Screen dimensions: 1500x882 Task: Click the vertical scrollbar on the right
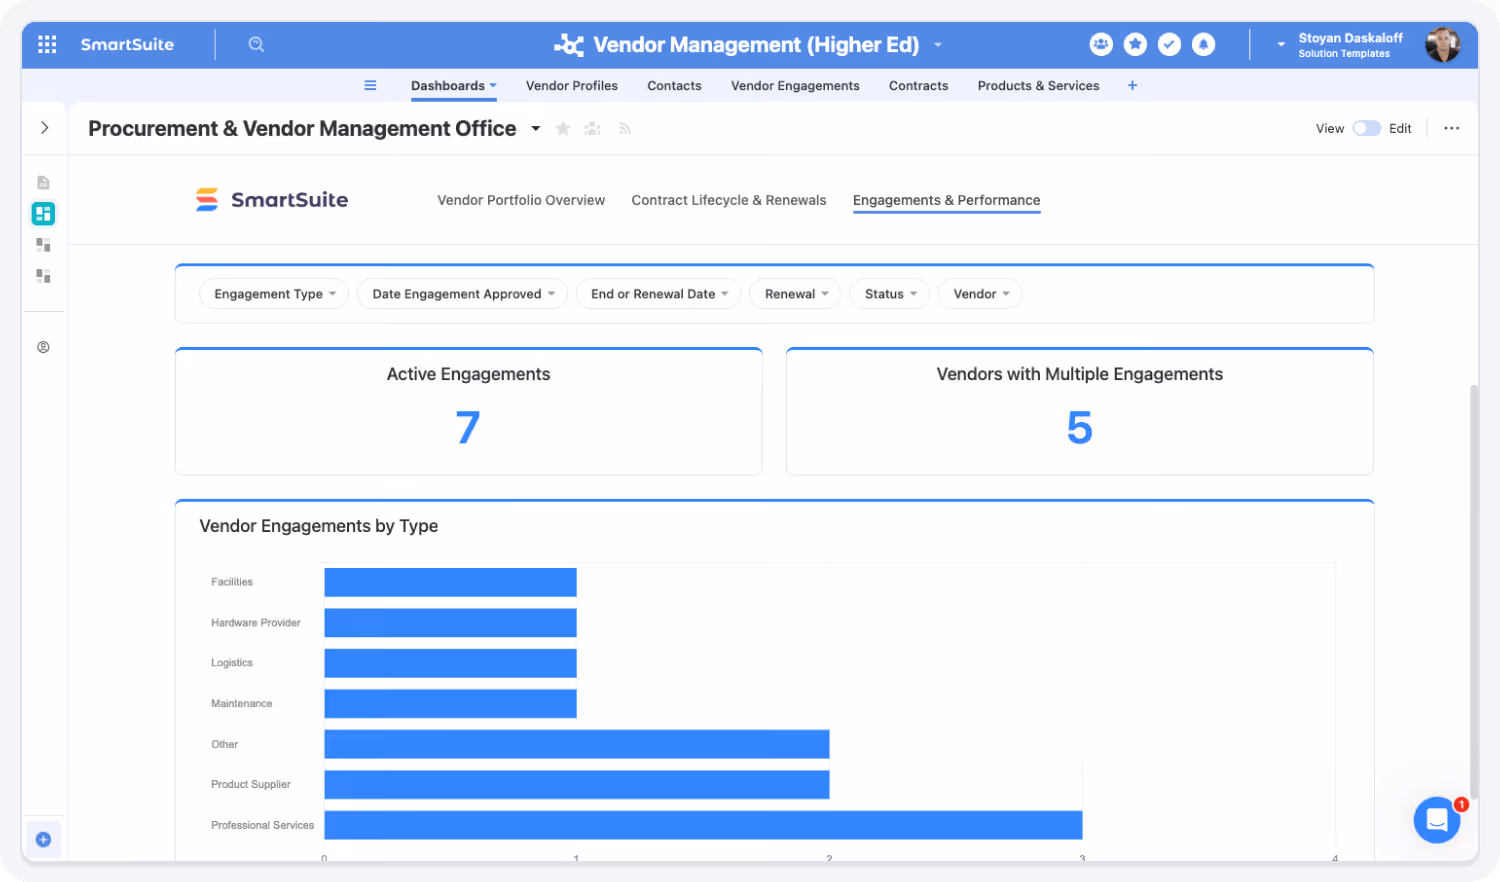1473,590
